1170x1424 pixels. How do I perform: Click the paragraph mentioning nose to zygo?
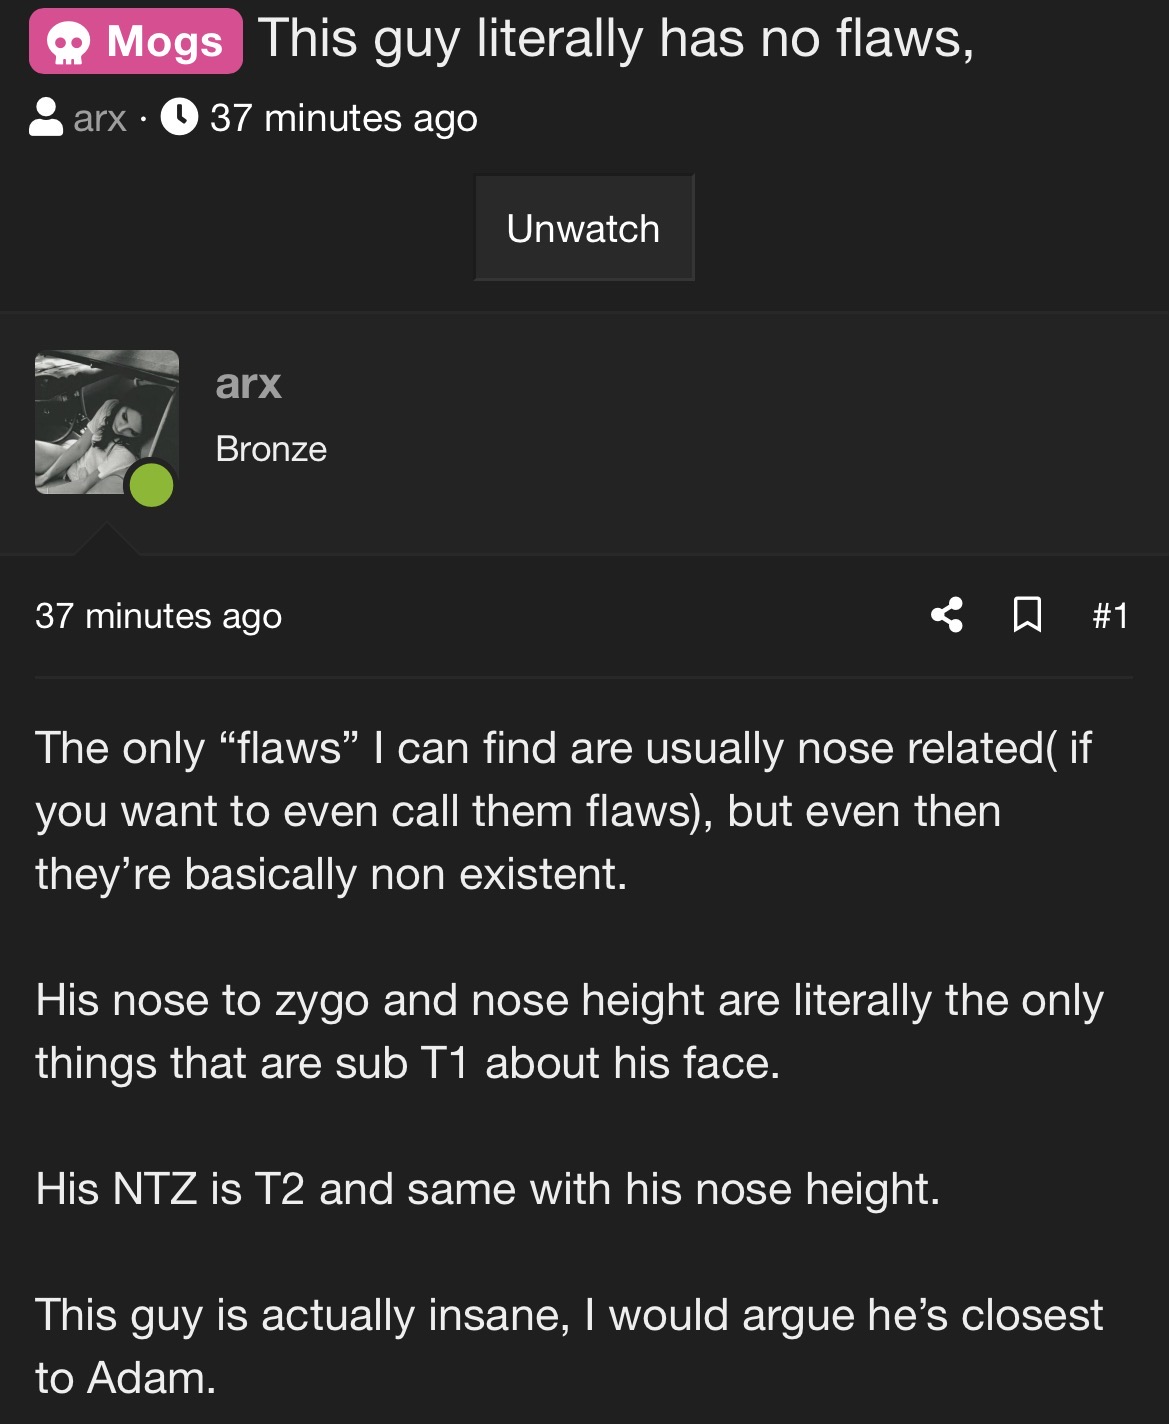[569, 1031]
